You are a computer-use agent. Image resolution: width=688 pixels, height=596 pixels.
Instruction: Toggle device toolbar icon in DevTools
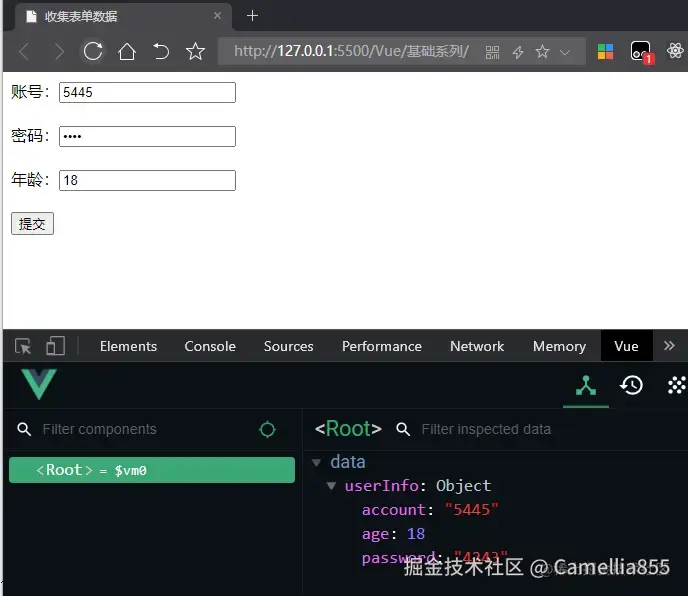tap(55, 346)
